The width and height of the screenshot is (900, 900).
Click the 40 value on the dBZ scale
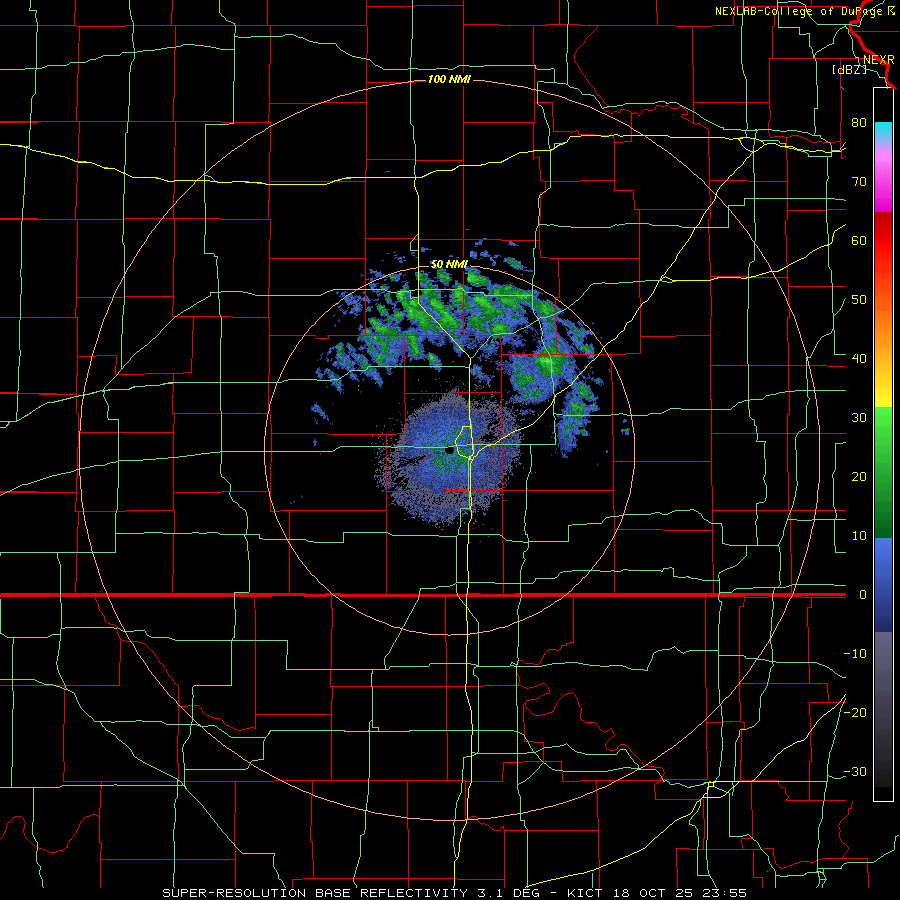859,359
